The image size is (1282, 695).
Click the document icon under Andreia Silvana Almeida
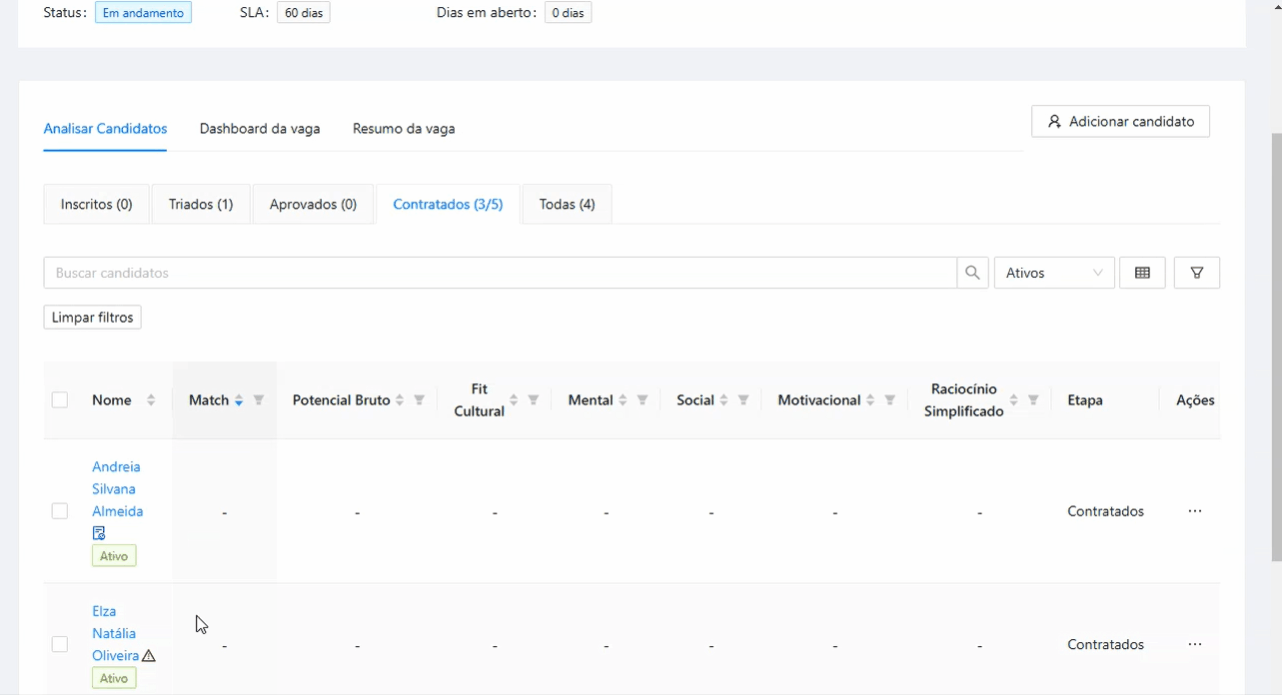point(99,533)
